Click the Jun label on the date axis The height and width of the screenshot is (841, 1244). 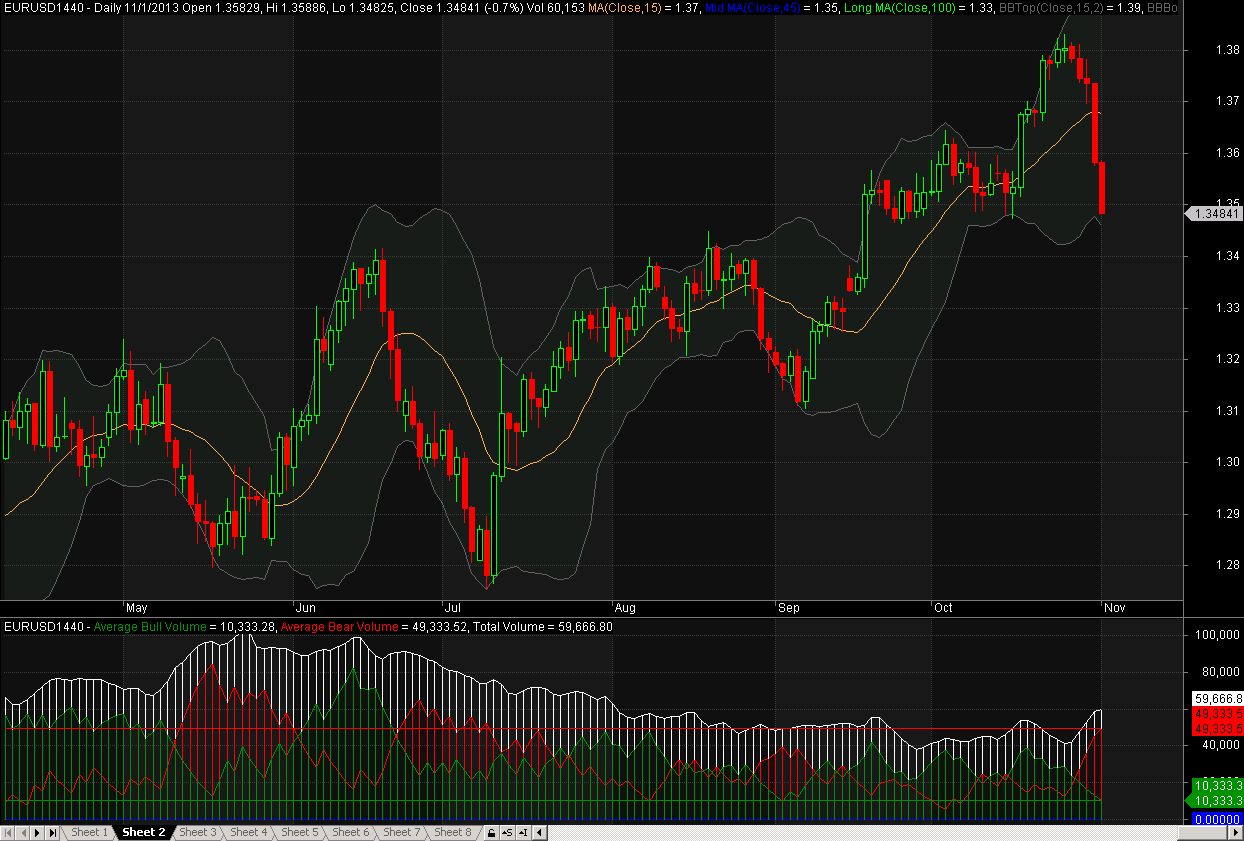[305, 607]
